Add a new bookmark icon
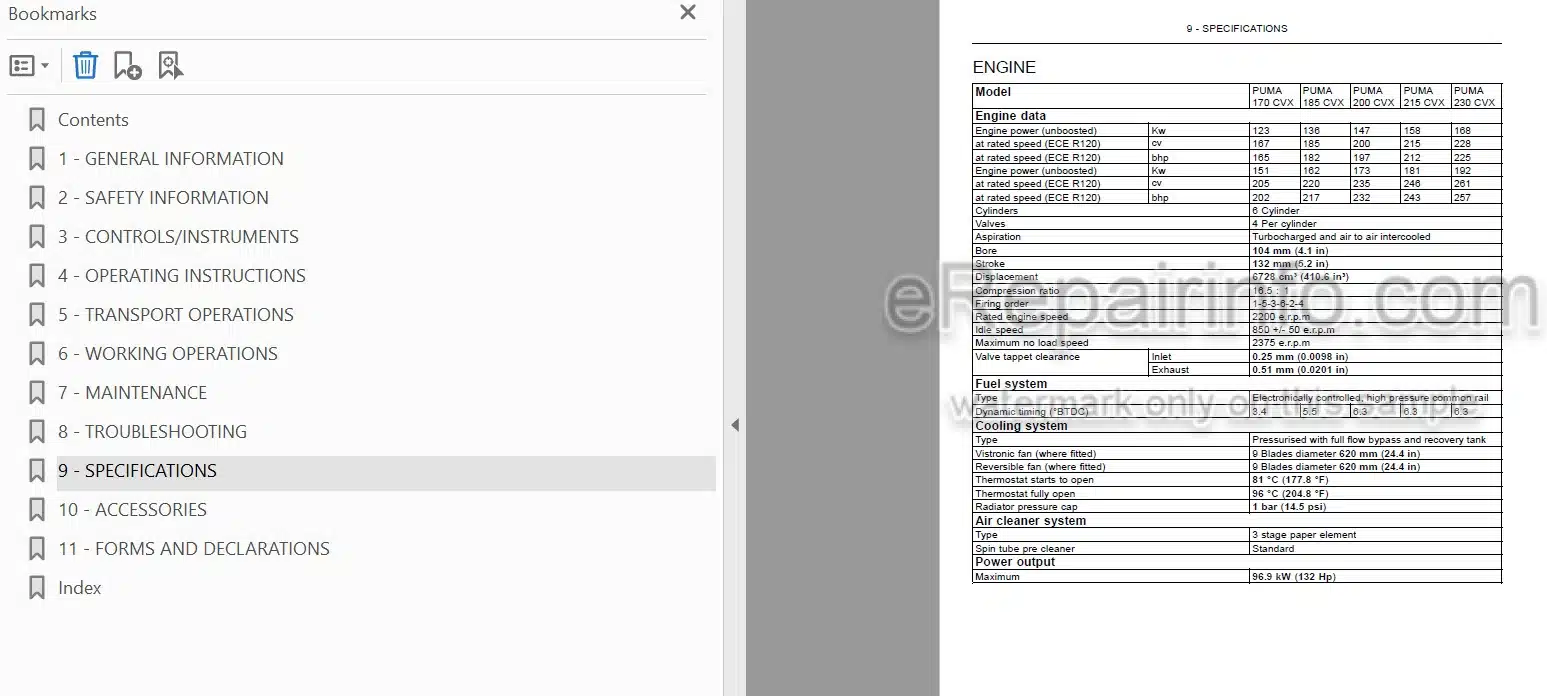The image size is (1547, 696). click(127, 66)
